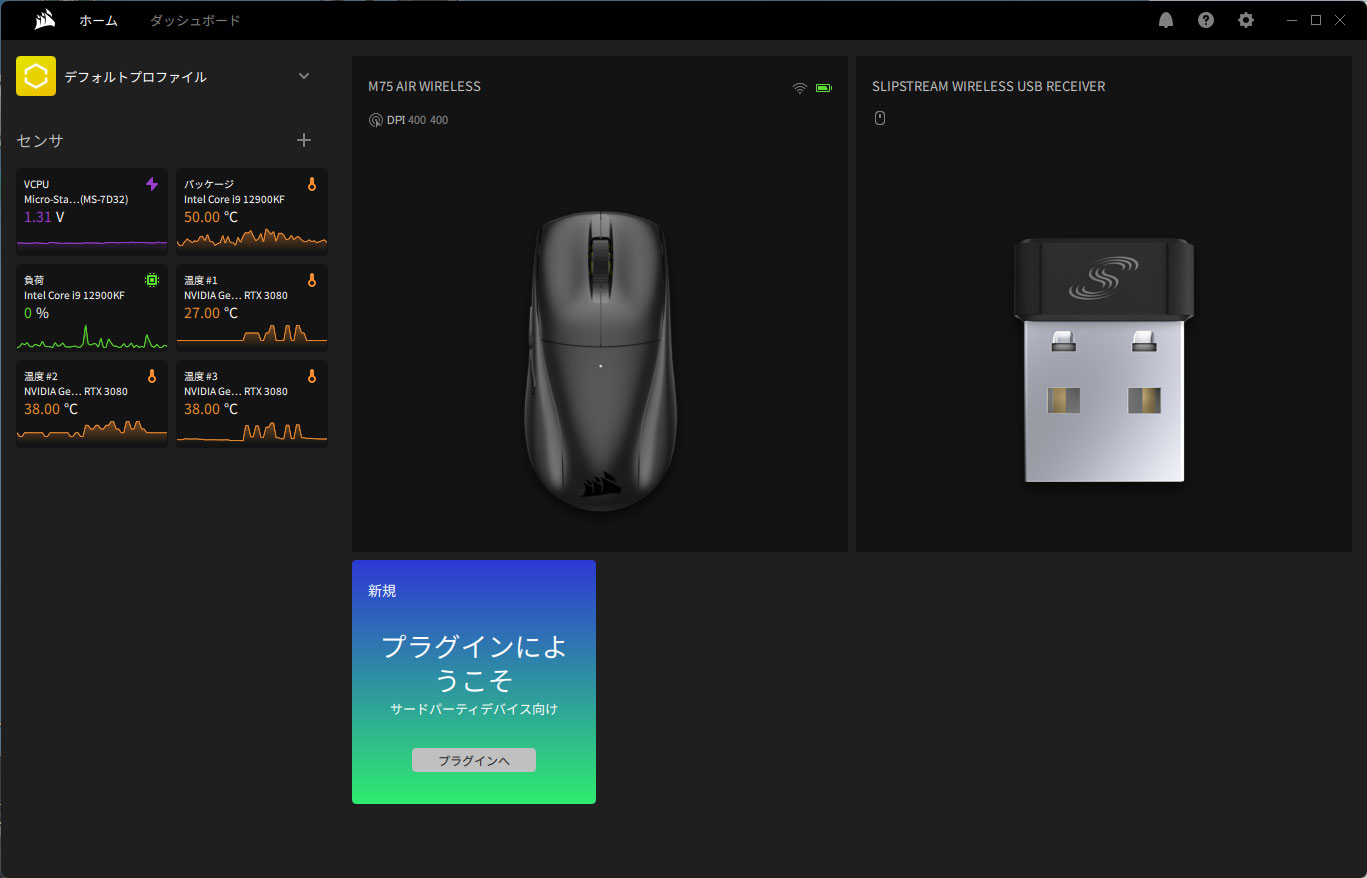Expand the デフォルトプロファイル profile dropdown
1367x878 pixels.
click(304, 76)
